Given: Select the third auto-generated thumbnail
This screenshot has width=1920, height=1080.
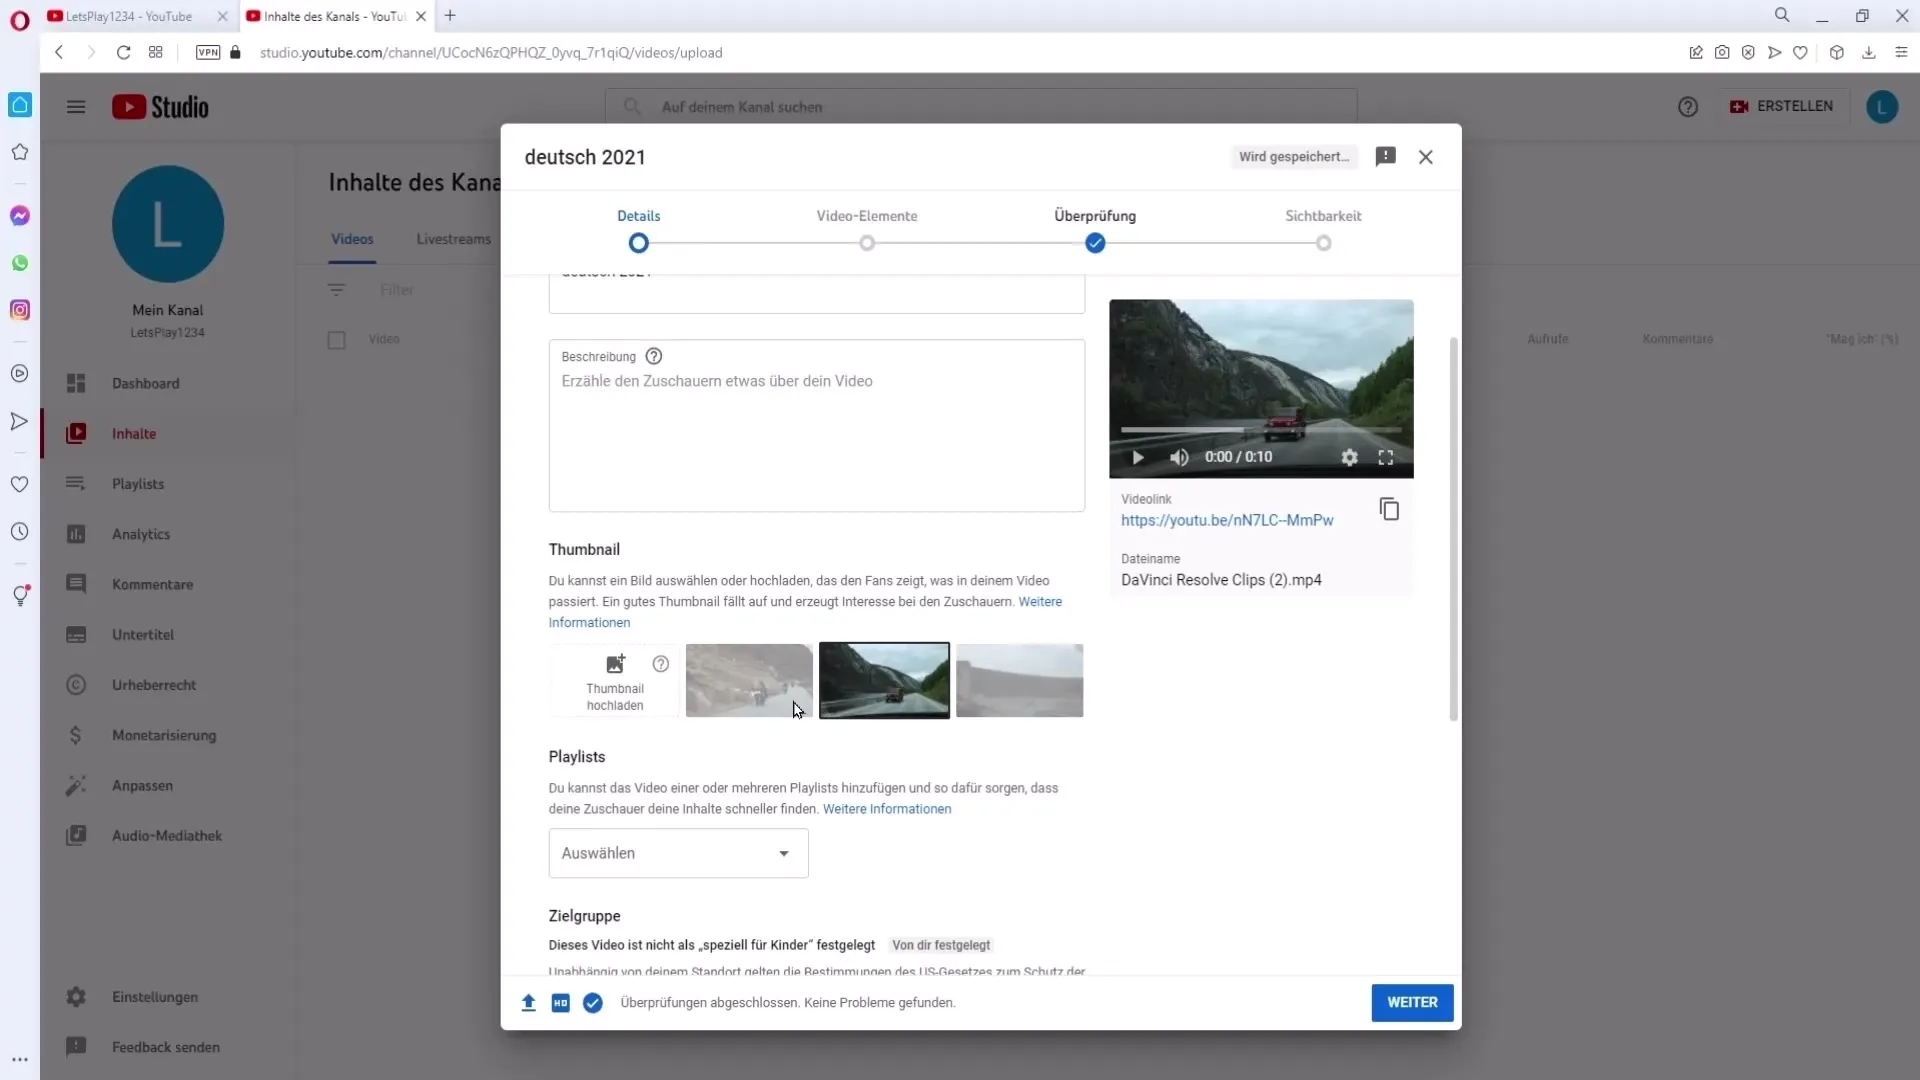Looking at the screenshot, I should [x=1019, y=680].
